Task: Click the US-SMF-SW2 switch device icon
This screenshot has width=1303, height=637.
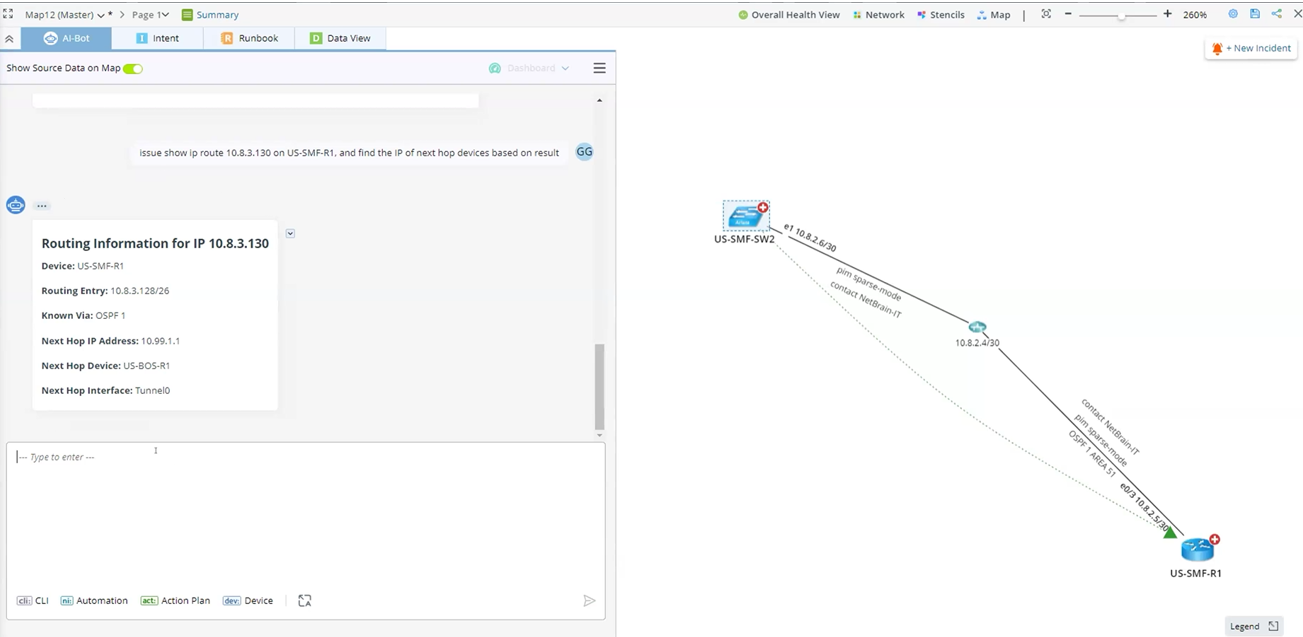Action: 744,216
